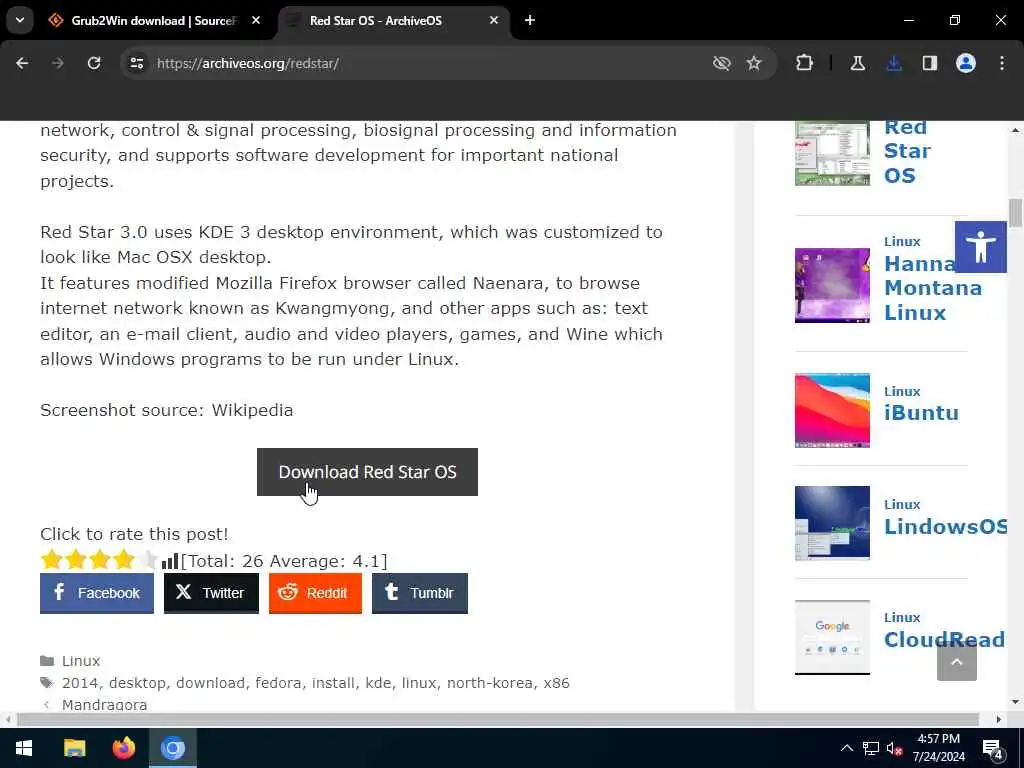This screenshot has height=768, width=1024.
Task: Open the Extensions puzzle icon
Action: click(x=805, y=63)
